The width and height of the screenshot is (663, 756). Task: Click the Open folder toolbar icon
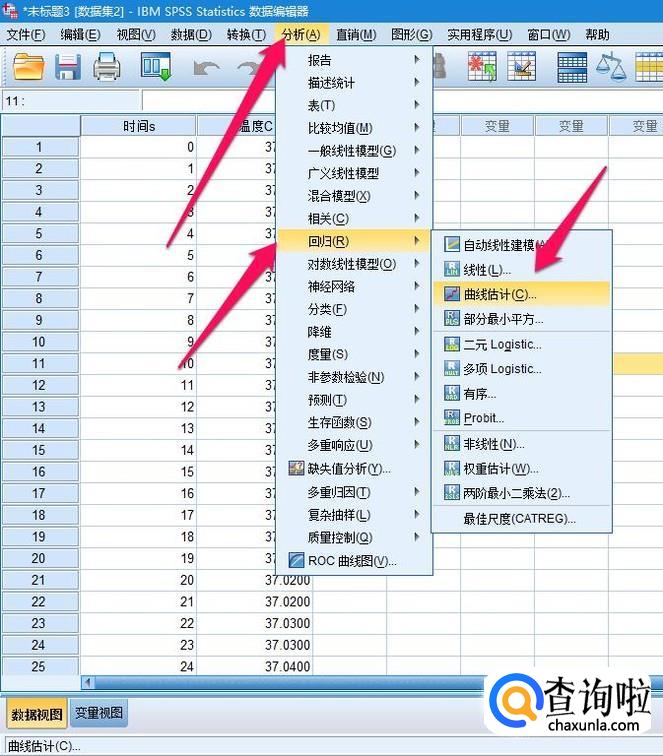tap(28, 67)
